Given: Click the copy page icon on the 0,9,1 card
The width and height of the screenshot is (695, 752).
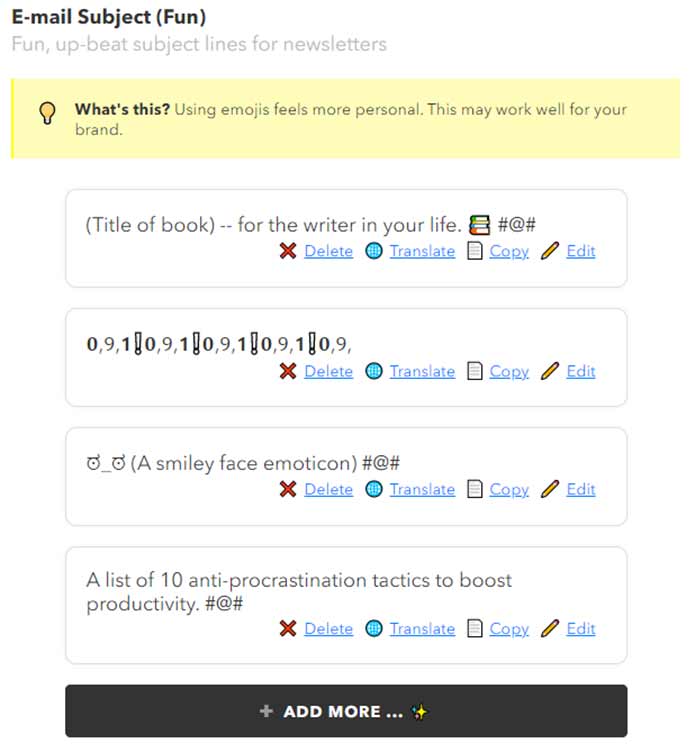Looking at the screenshot, I should [x=475, y=371].
